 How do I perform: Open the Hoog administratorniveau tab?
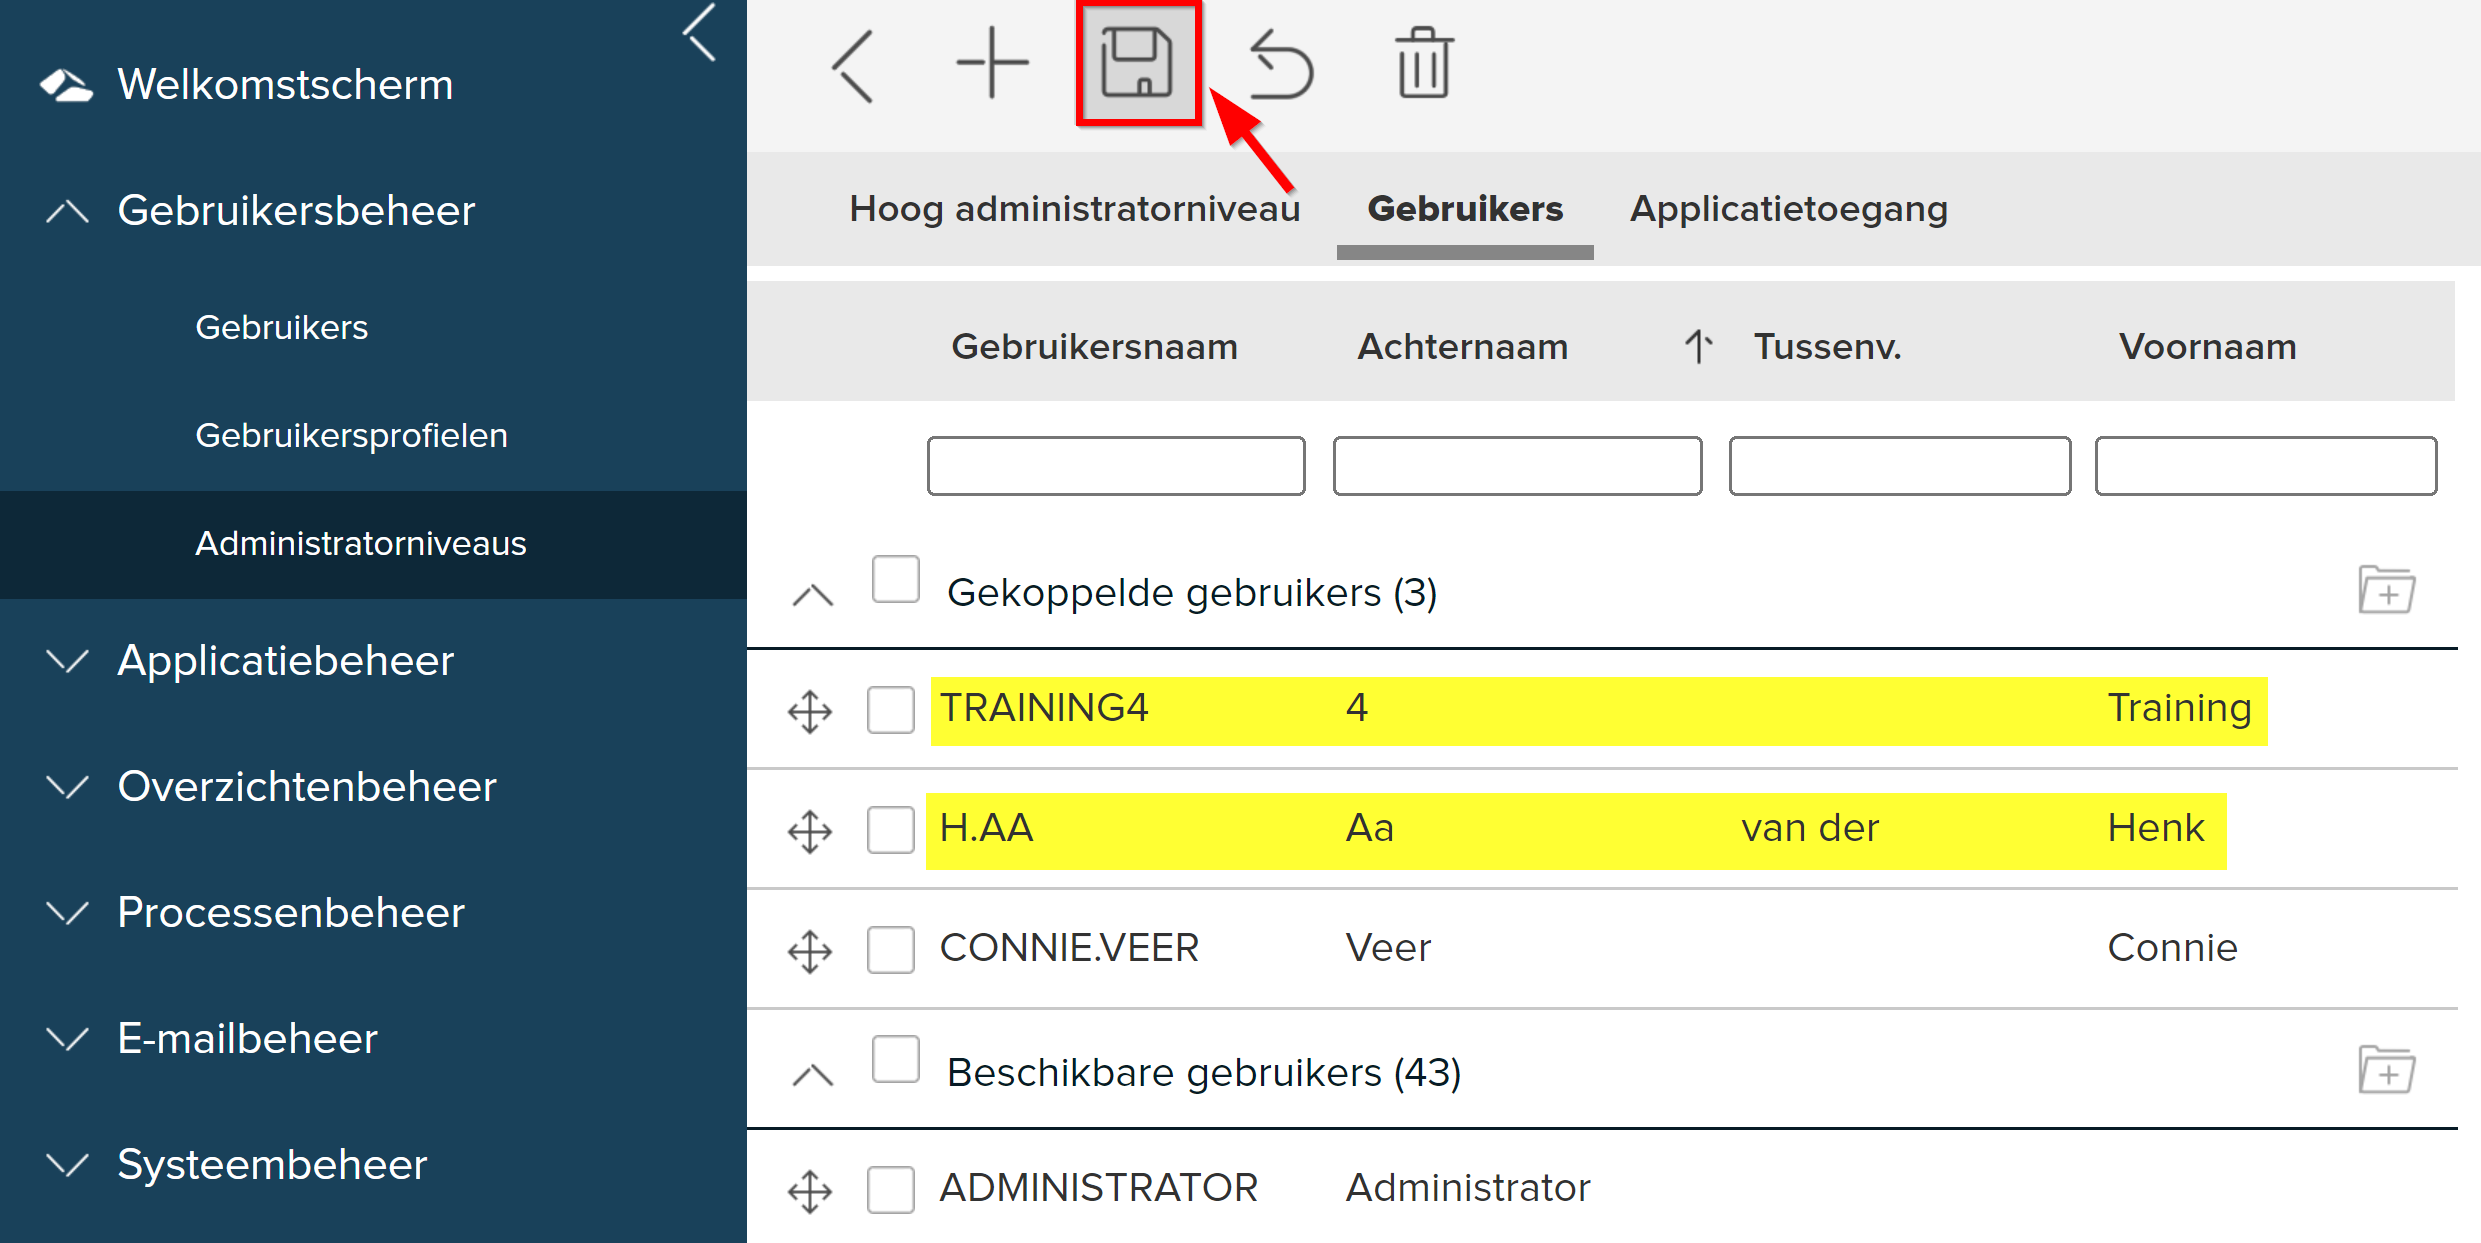[x=1074, y=209]
